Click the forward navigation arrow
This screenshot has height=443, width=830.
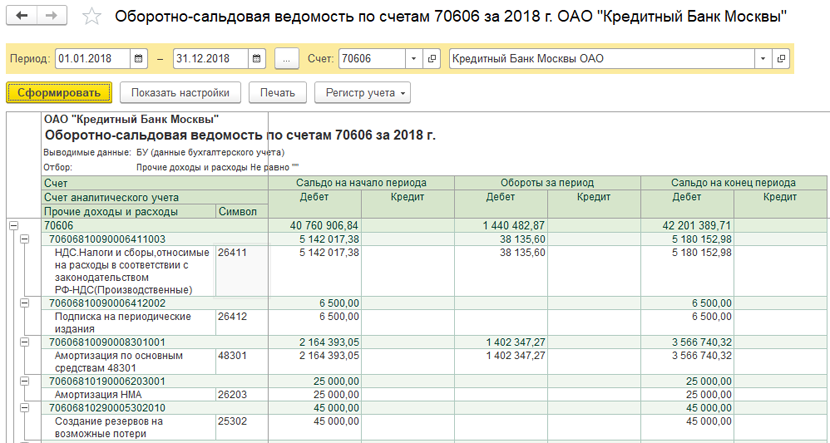point(52,17)
